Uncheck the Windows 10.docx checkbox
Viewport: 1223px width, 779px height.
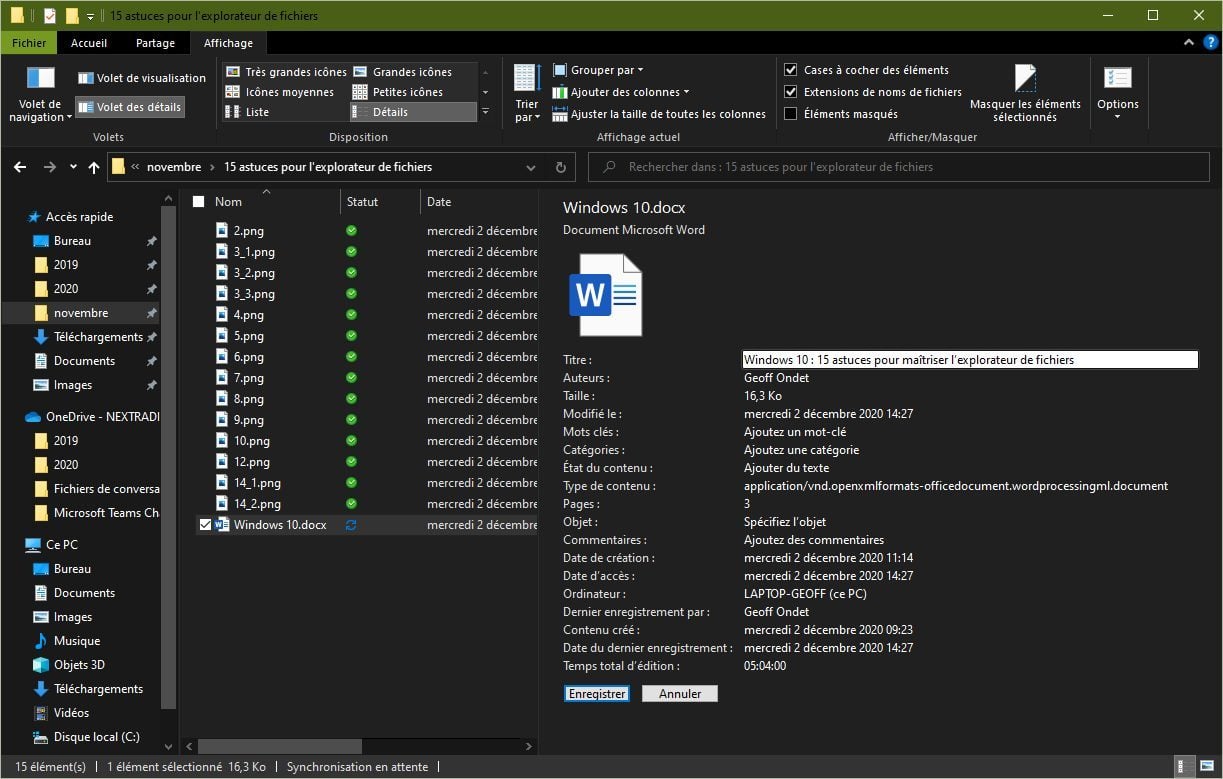(206, 525)
